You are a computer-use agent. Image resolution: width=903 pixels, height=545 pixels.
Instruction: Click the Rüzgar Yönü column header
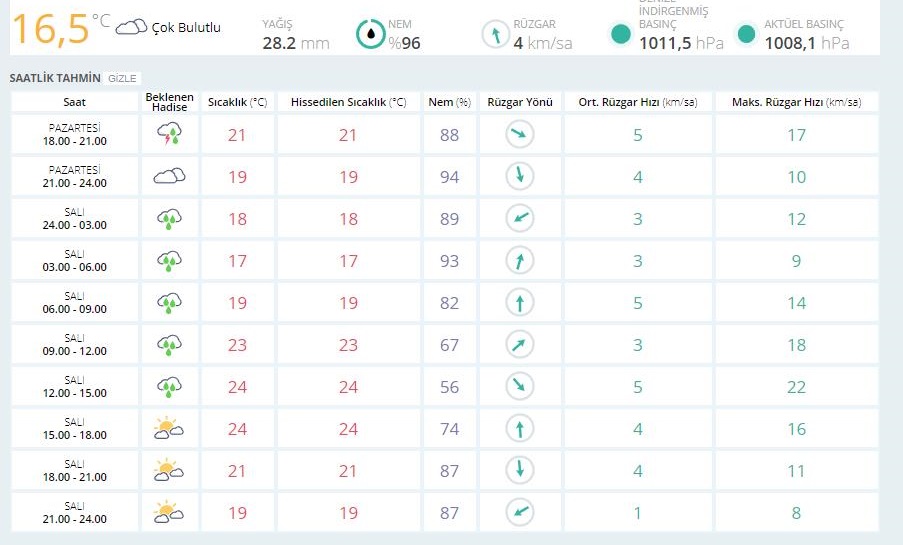pos(519,102)
